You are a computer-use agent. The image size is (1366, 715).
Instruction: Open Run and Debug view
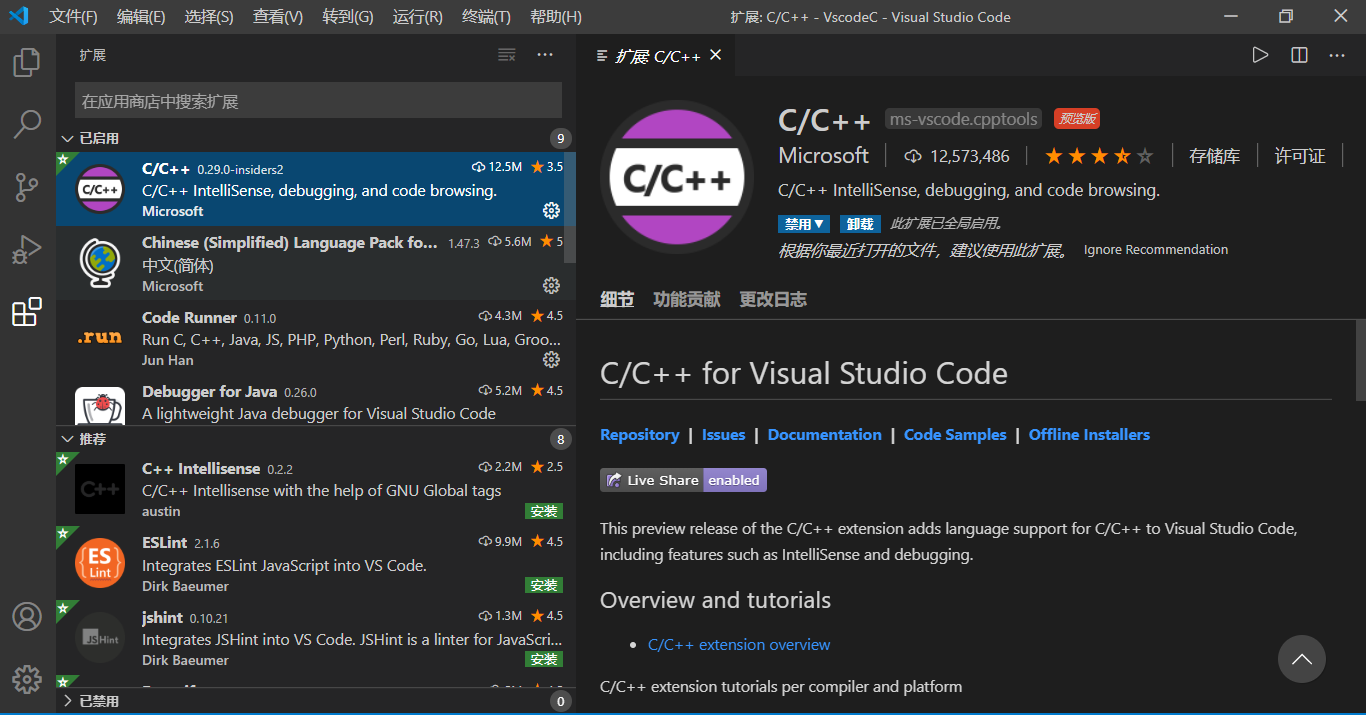click(27, 249)
